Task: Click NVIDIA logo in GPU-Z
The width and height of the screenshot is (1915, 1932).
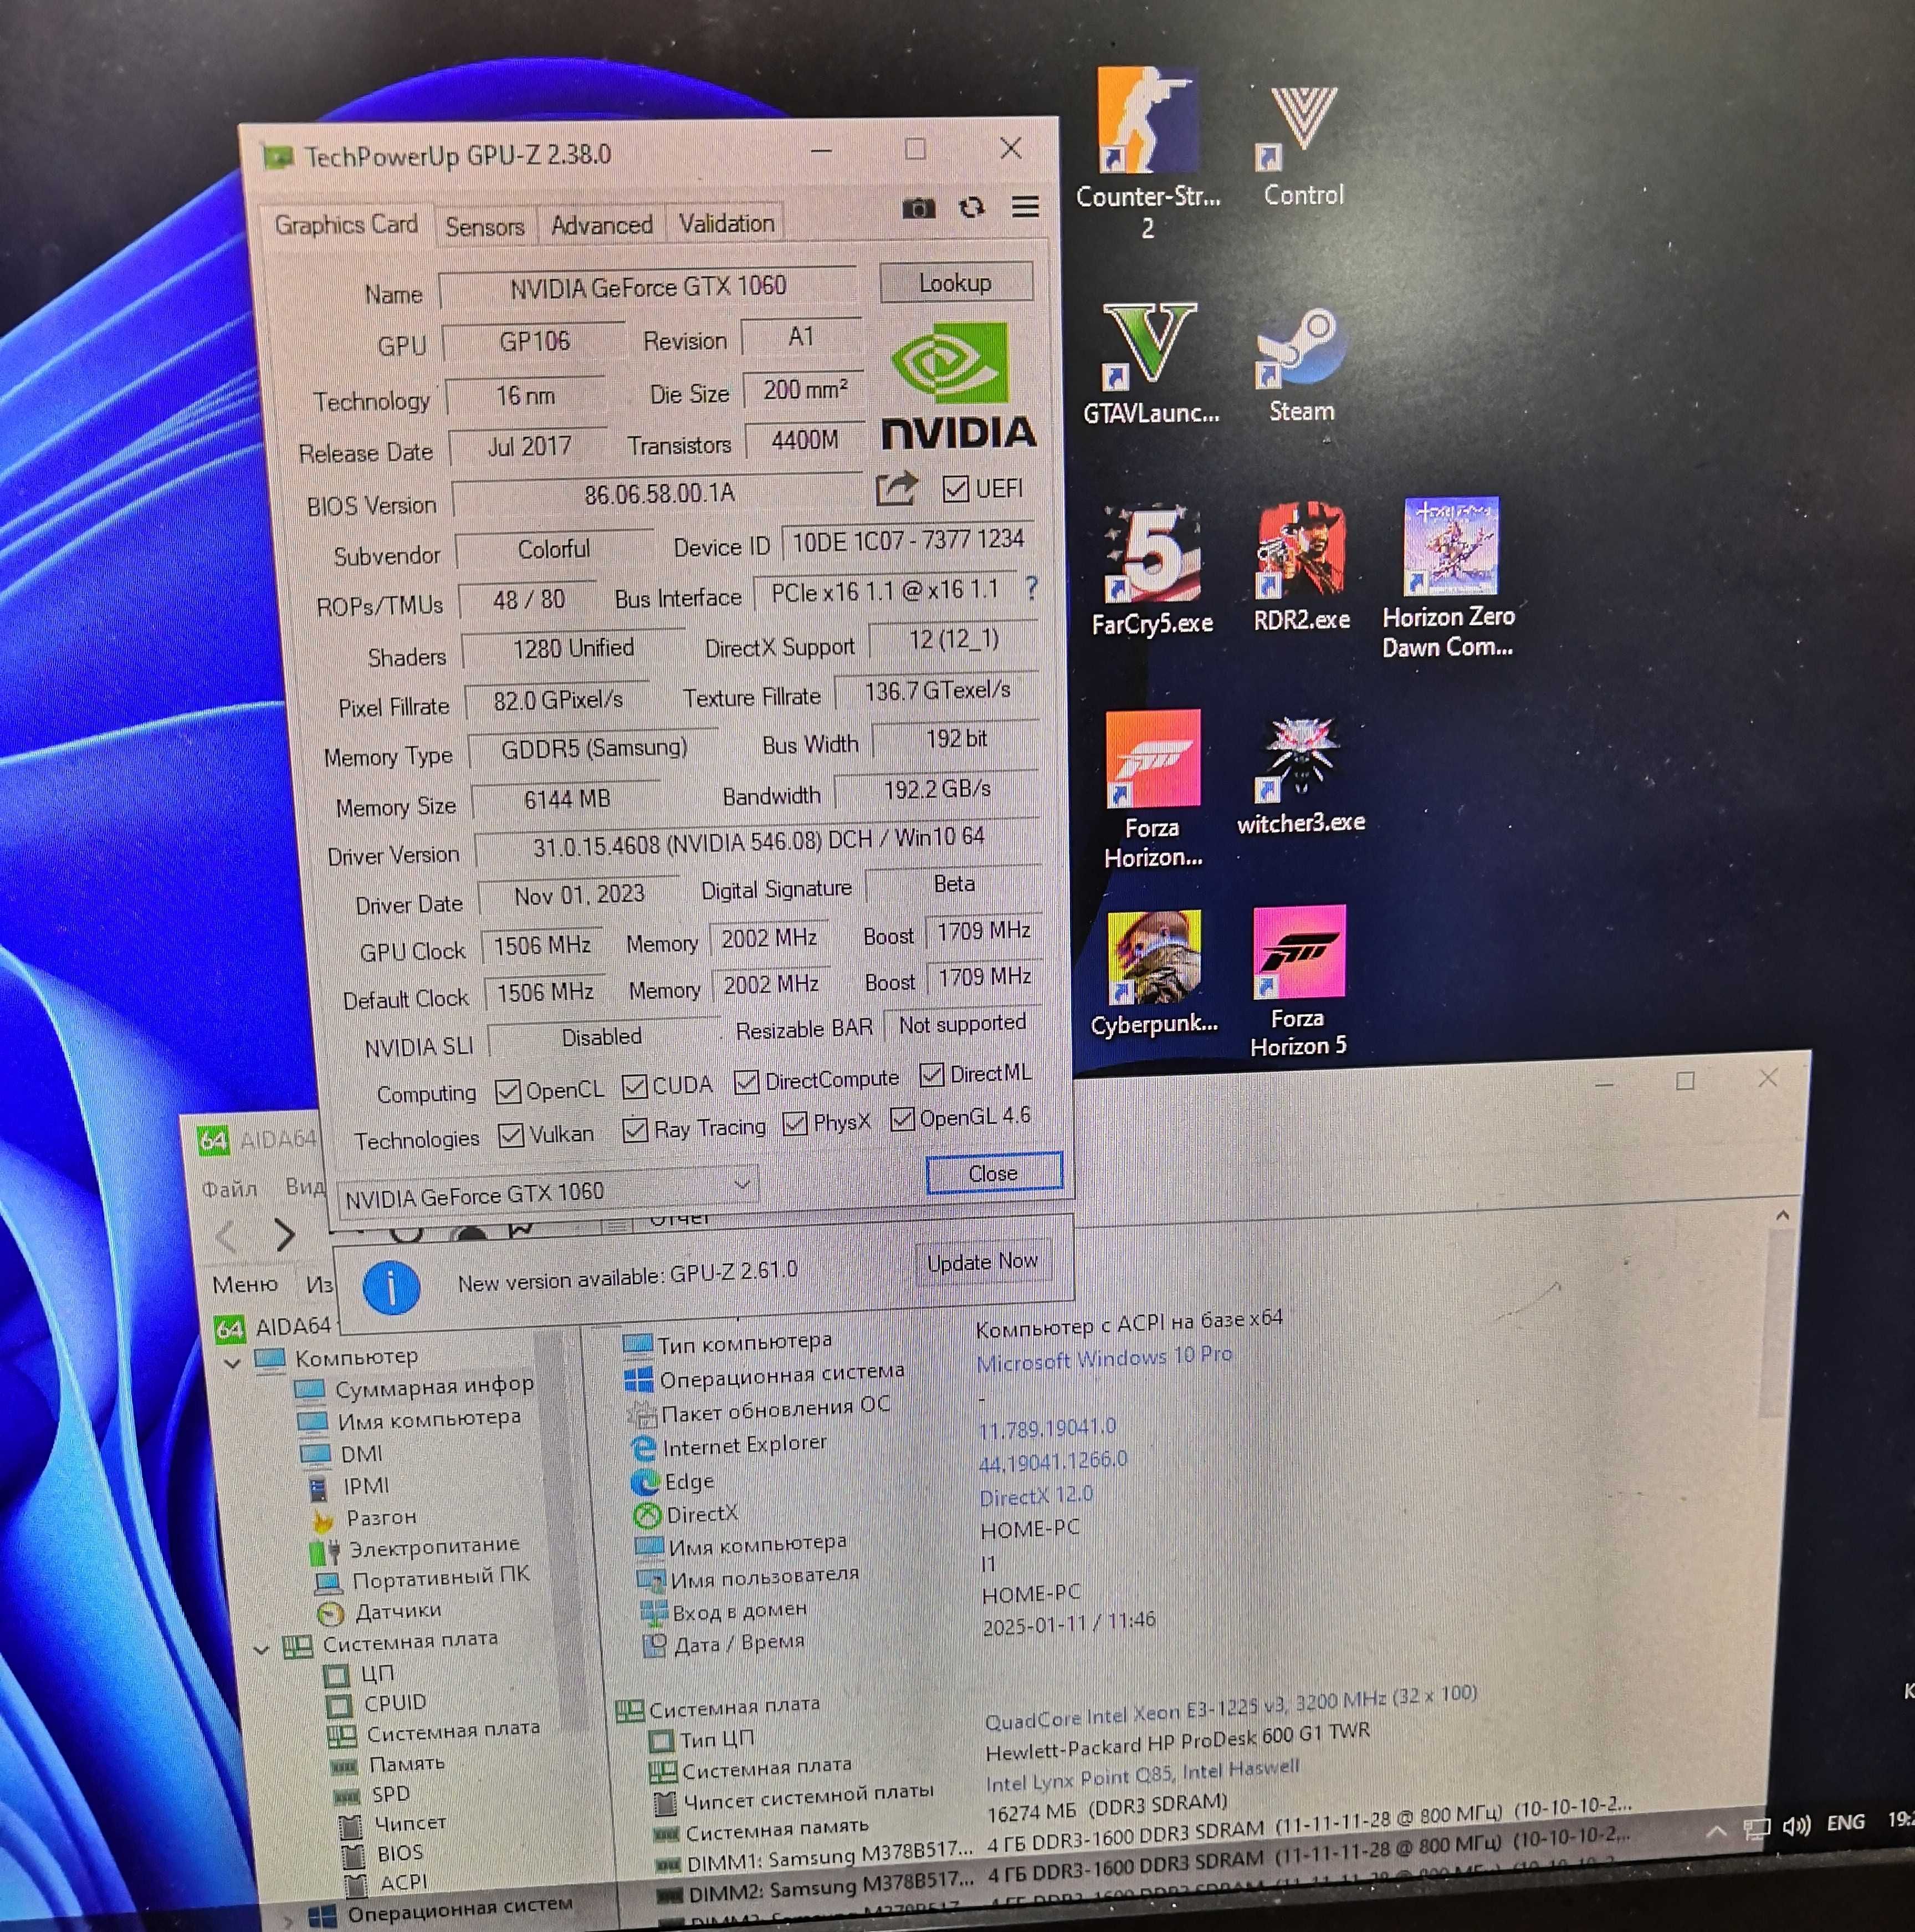Action: (x=957, y=386)
